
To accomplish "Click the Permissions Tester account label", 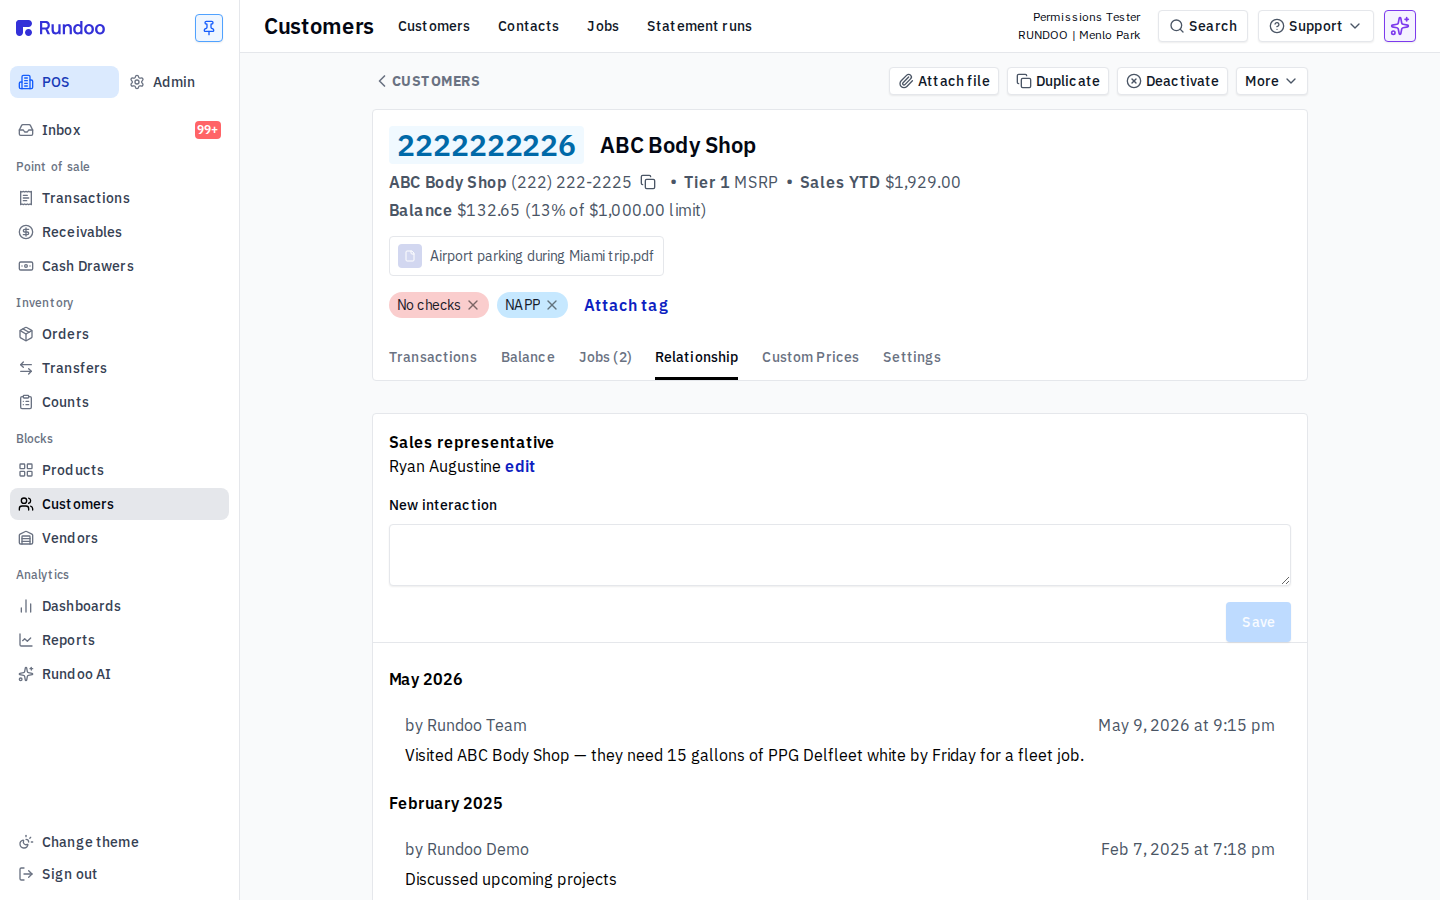I will pyautogui.click(x=1086, y=17).
